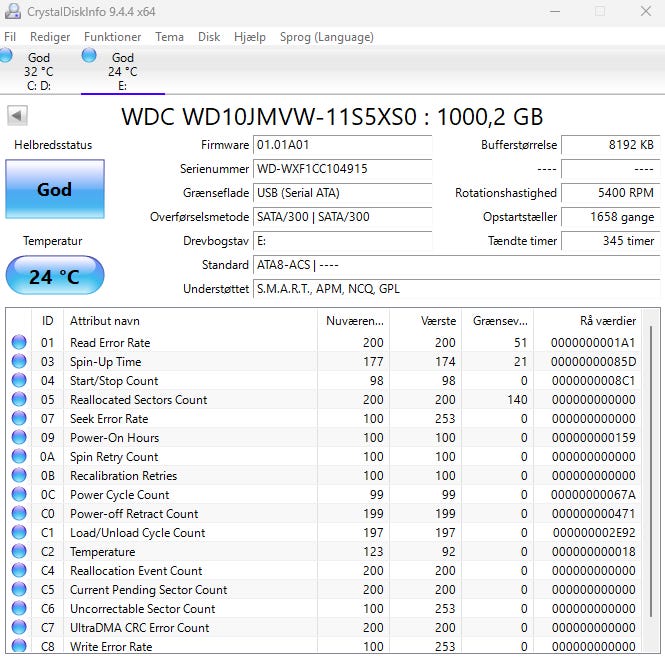This screenshot has width=665, height=659.
Task: Click the Standard field ATA8-ACS
Action: [x=457, y=265]
